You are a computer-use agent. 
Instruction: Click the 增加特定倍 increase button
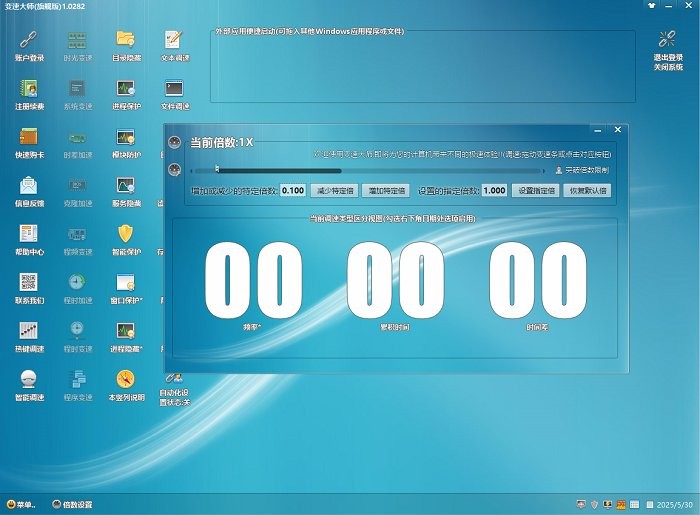click(386, 190)
